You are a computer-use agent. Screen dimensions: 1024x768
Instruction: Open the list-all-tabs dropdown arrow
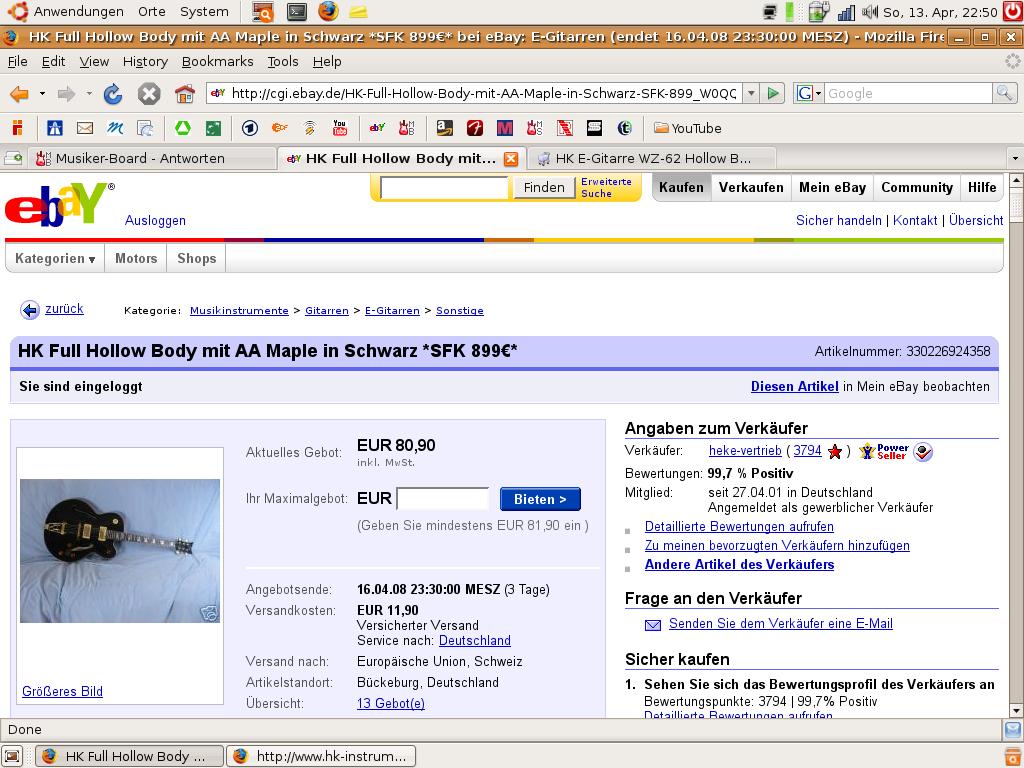click(x=1014, y=158)
